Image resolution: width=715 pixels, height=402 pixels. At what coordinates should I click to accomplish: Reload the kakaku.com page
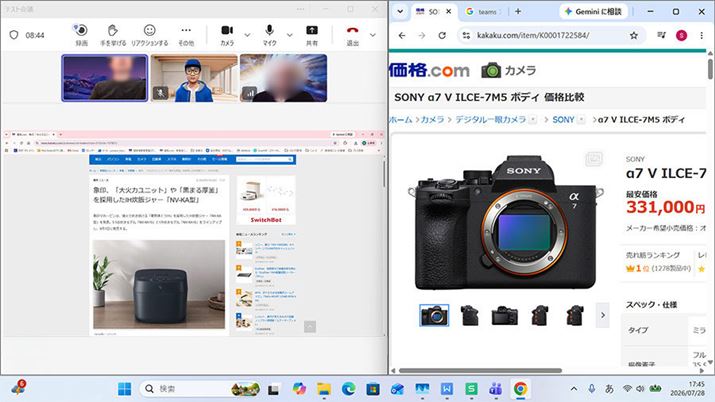coord(442,35)
